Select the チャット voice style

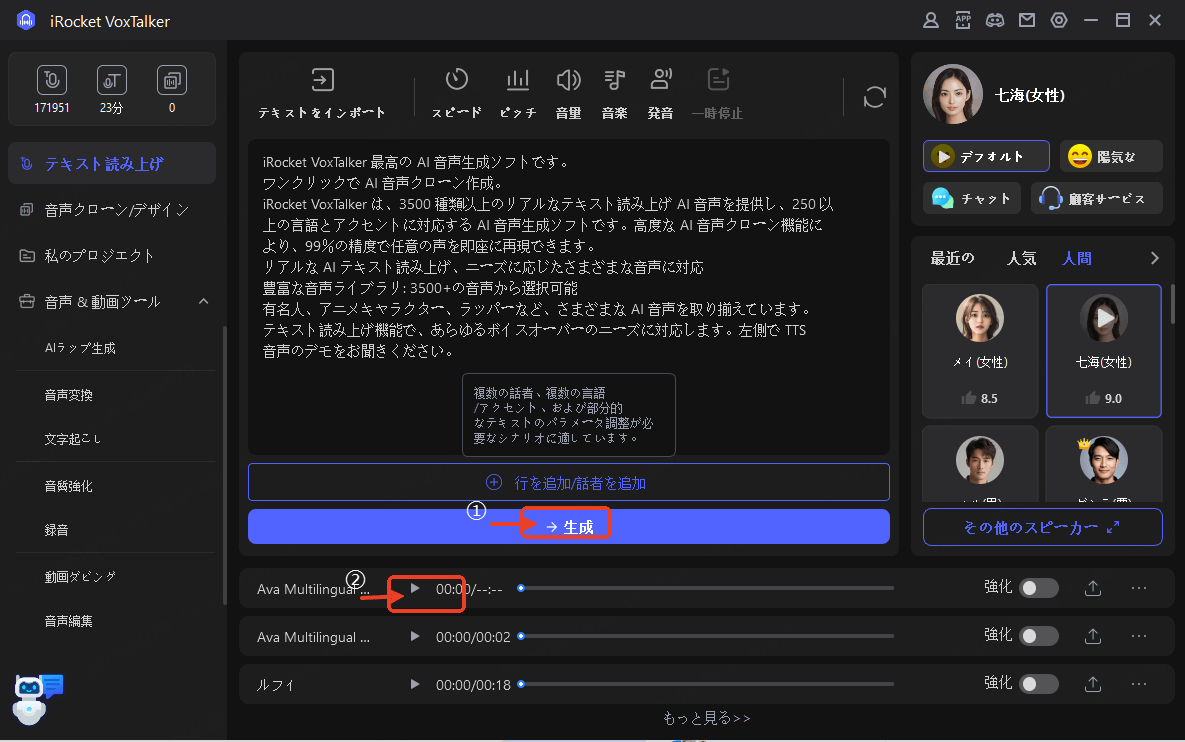pyautogui.click(x=971, y=199)
